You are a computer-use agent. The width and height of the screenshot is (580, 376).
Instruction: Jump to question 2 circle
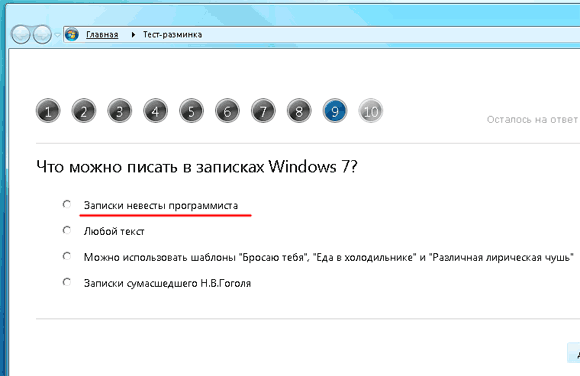[84, 110]
